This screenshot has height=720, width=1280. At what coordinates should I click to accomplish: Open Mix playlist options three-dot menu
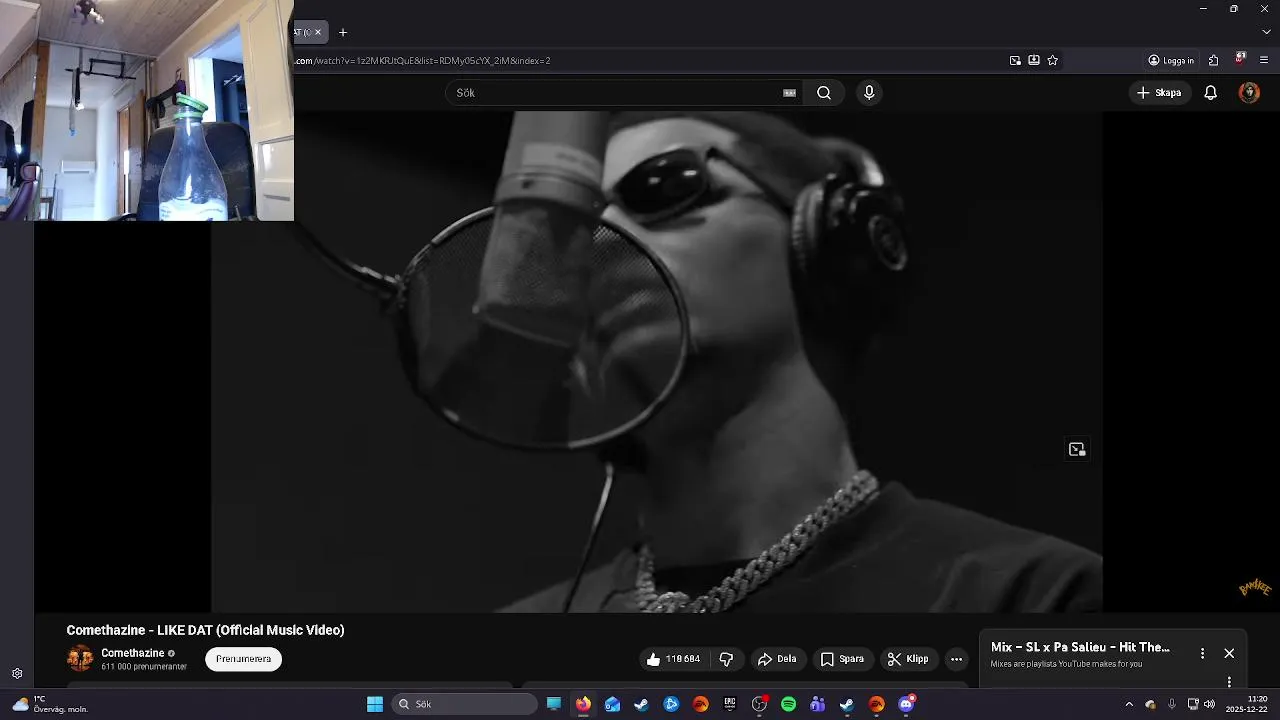1202,653
